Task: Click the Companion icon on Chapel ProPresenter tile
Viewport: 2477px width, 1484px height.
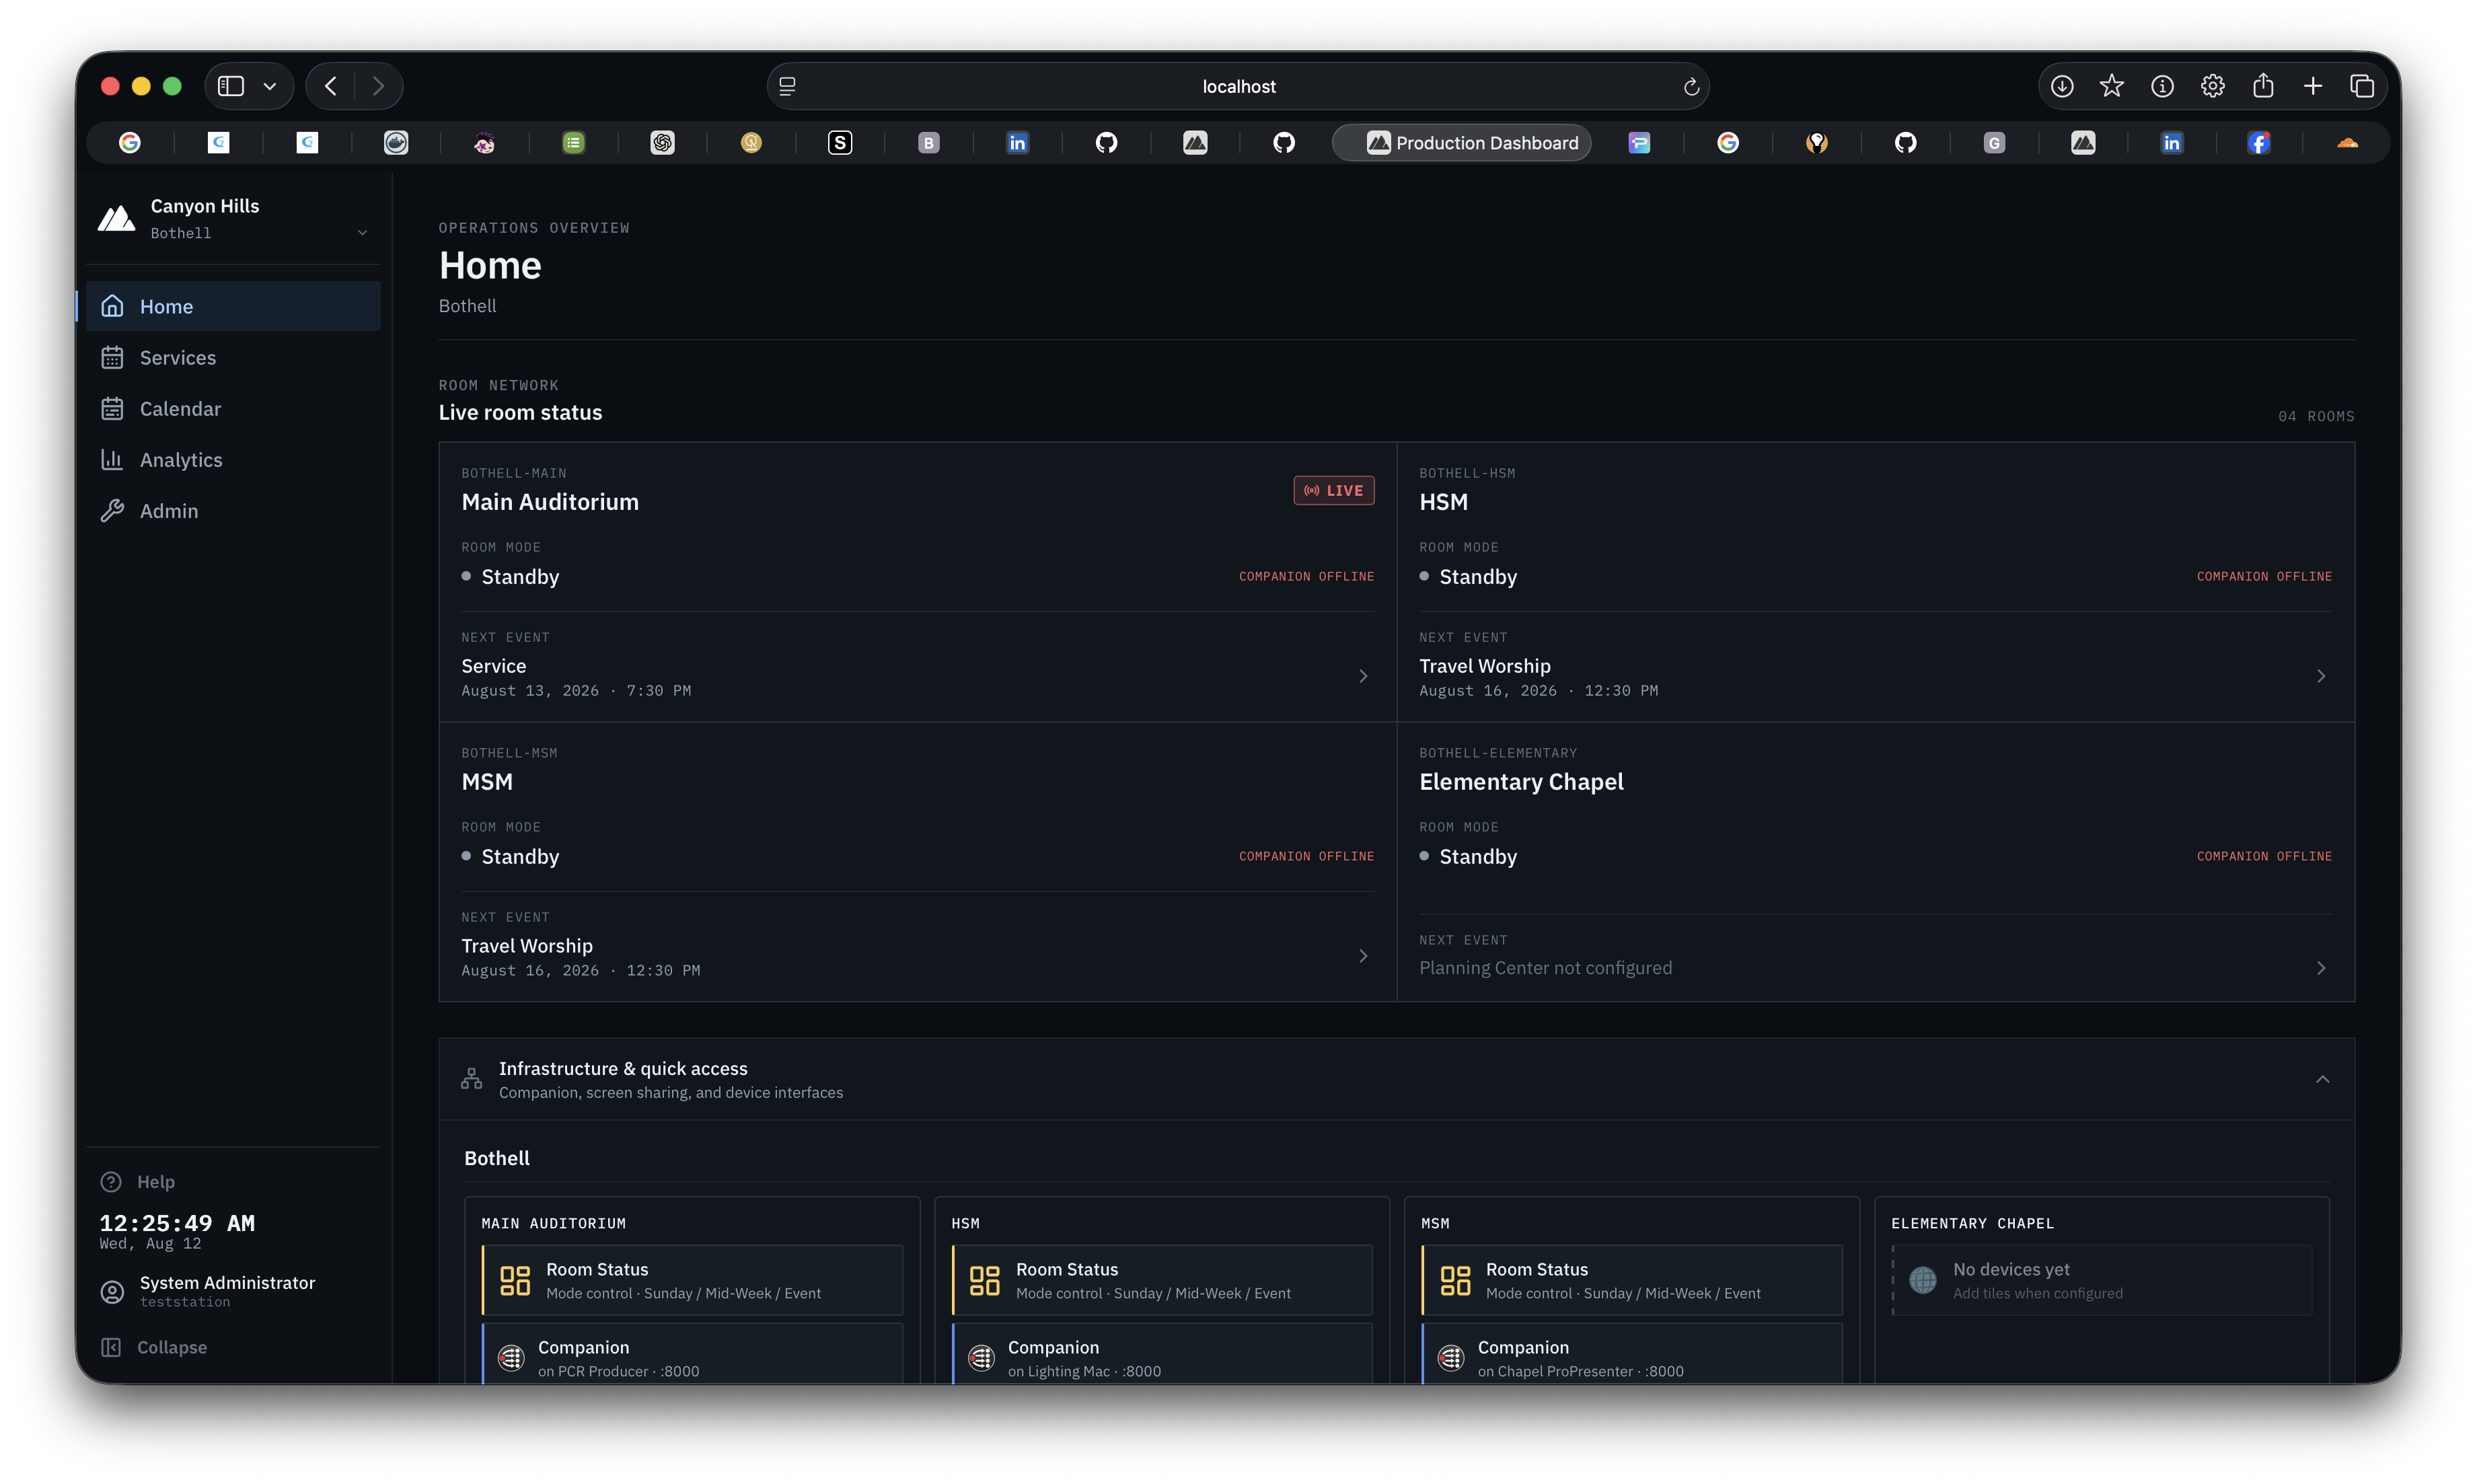Action: [1451, 1358]
